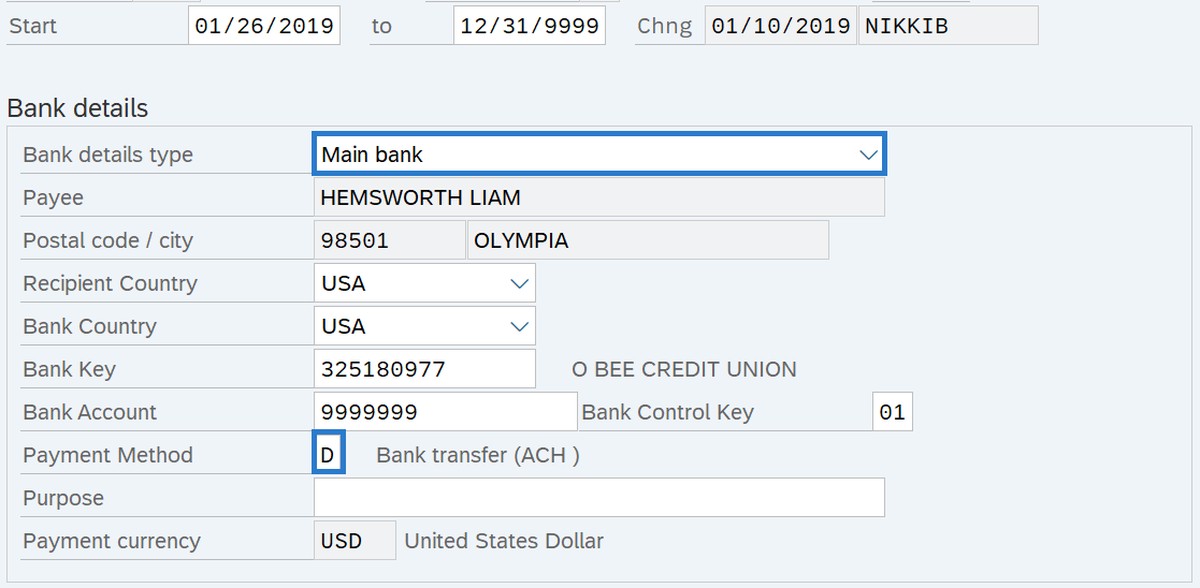Select the Payment currency USD field
The width and height of the screenshot is (1200, 588).
354,541
